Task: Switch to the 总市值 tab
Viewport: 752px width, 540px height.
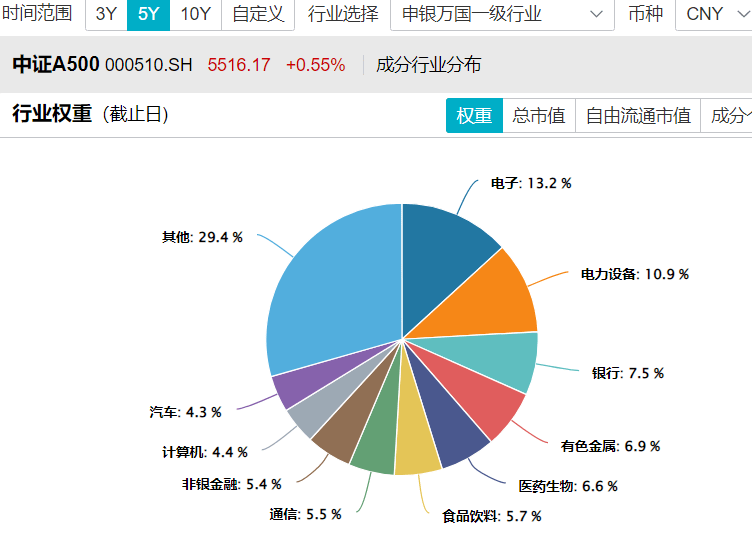Action: (x=539, y=115)
